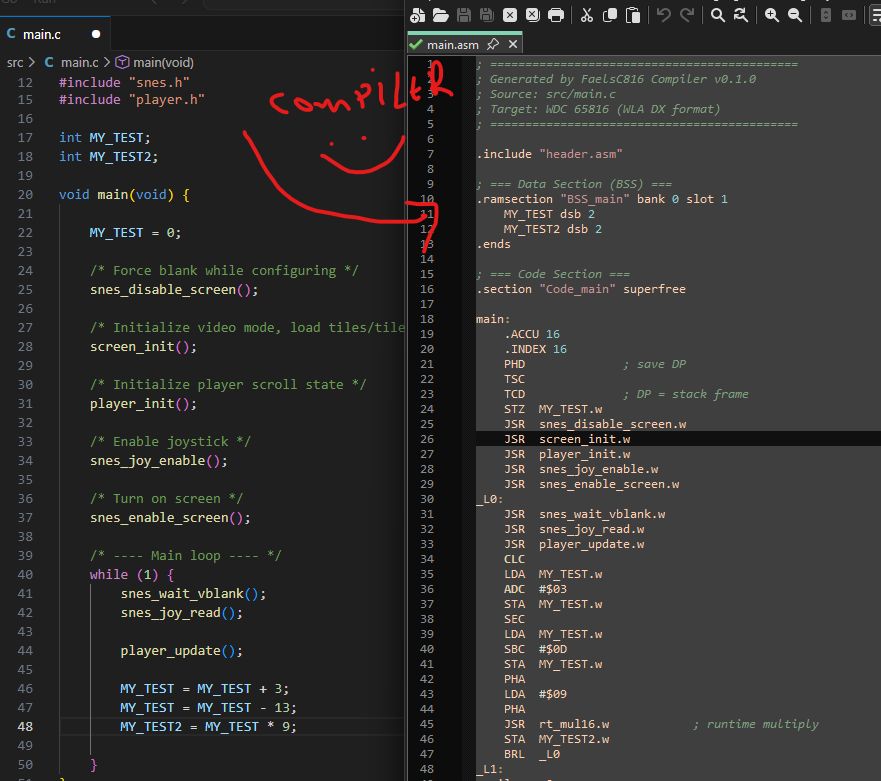Click 'snes_enable_screen();' in main.c
This screenshot has height=781, width=881.
coord(170,517)
